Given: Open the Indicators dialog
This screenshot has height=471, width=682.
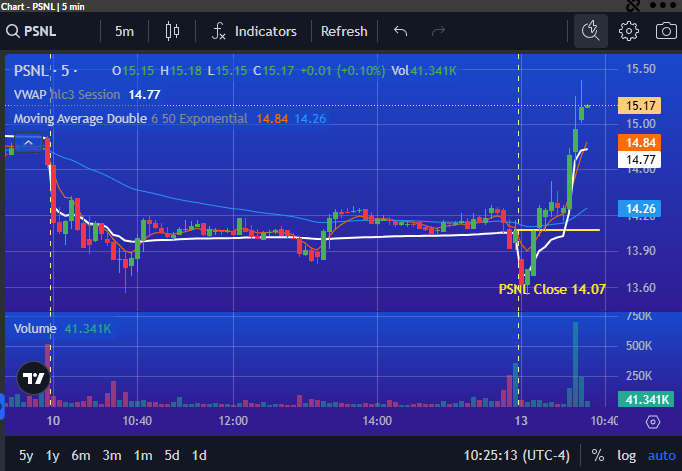Looking at the screenshot, I should point(254,31).
